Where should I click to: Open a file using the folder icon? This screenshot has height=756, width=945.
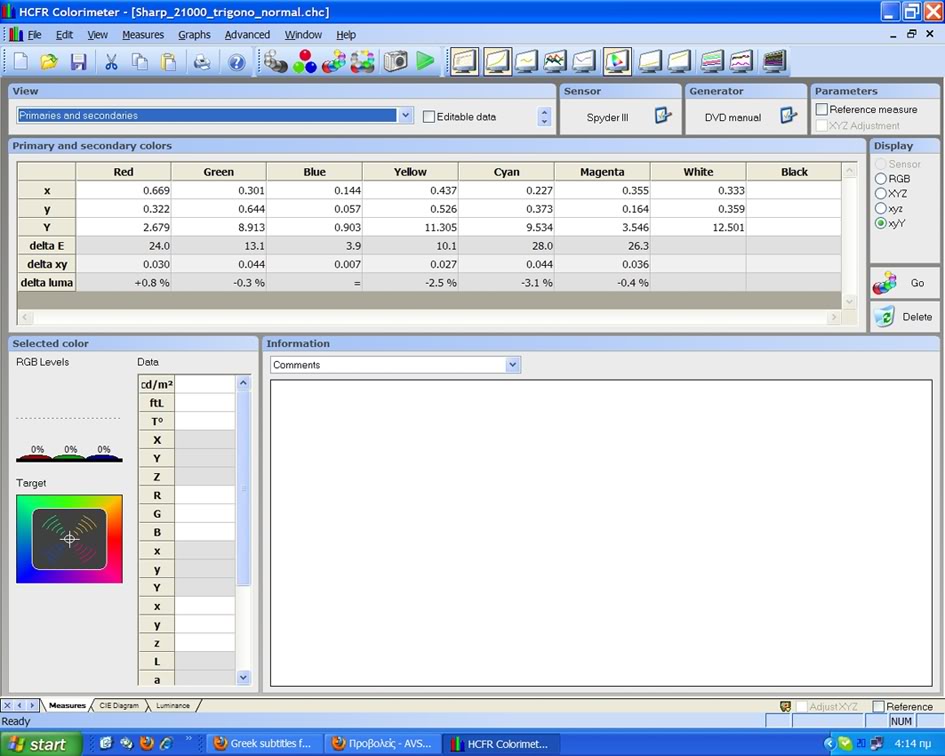pos(49,62)
